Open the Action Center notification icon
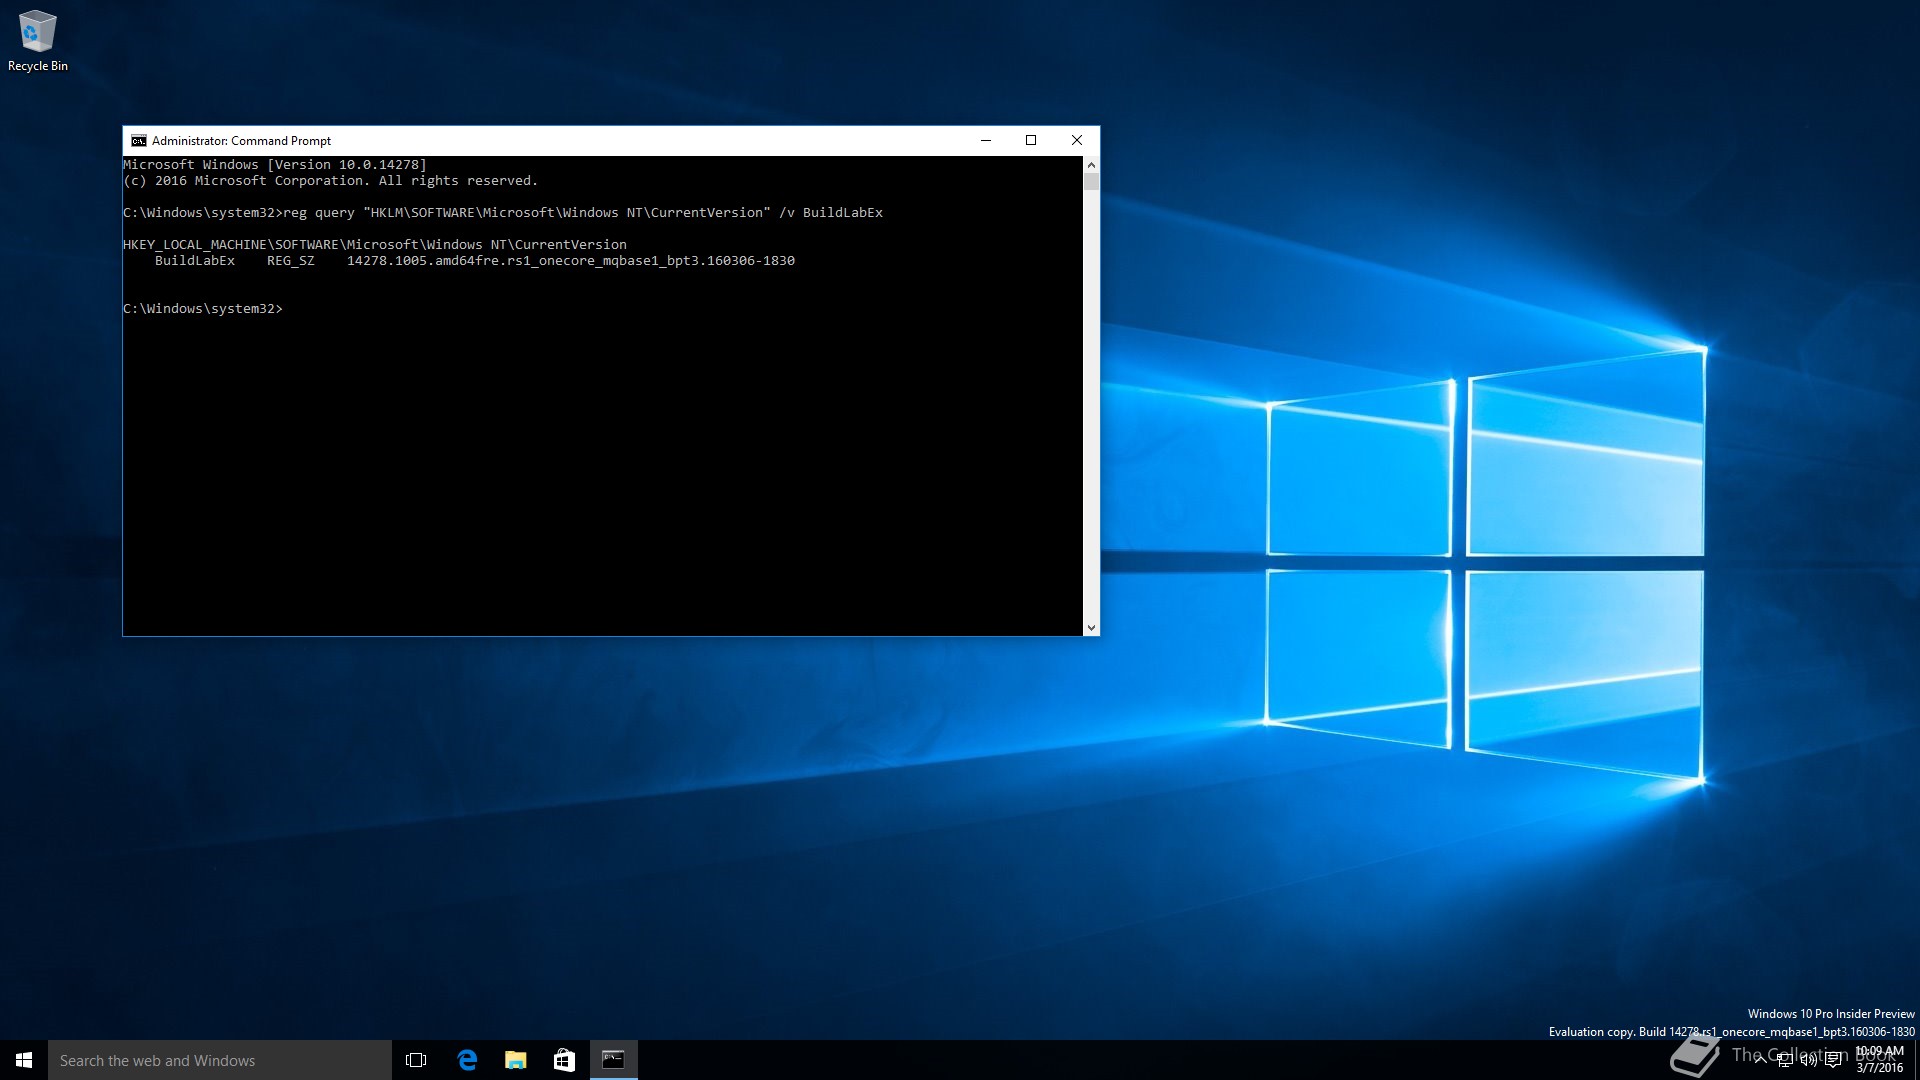The image size is (1920, 1080). [1833, 1060]
